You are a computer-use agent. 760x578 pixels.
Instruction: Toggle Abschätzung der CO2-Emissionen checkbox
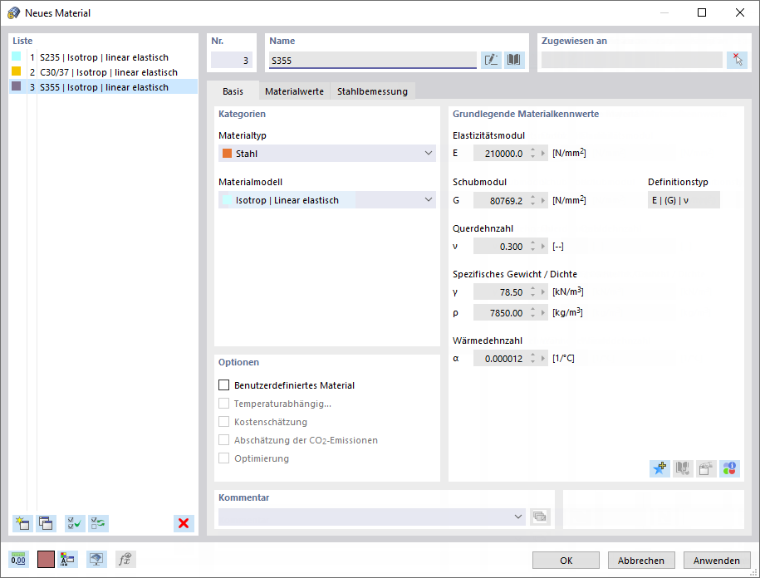click(223, 440)
